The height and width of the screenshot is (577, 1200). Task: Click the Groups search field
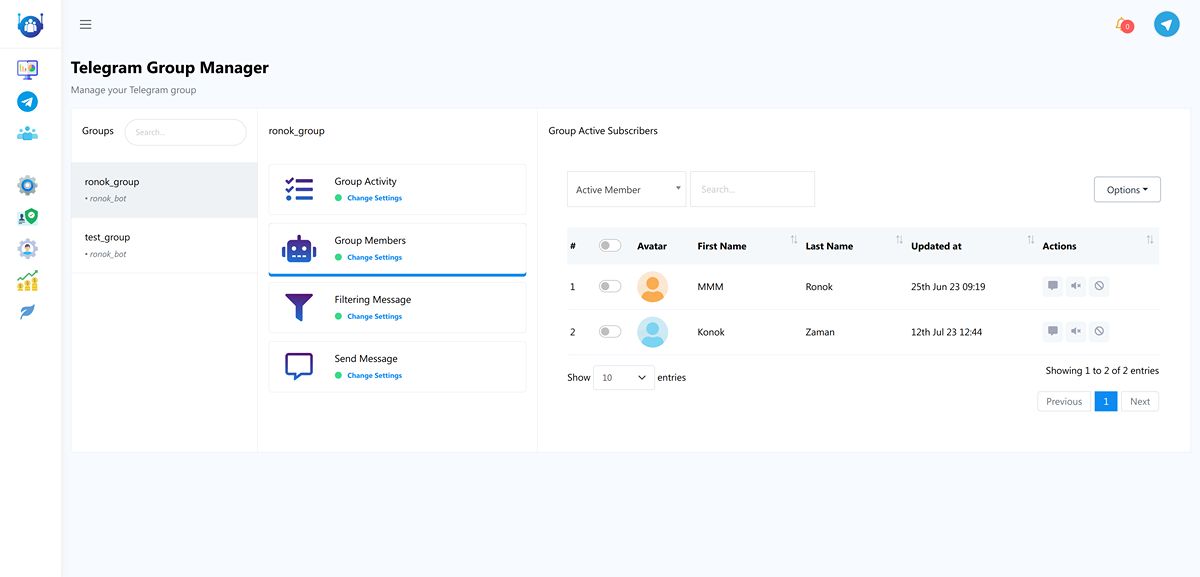[185, 132]
